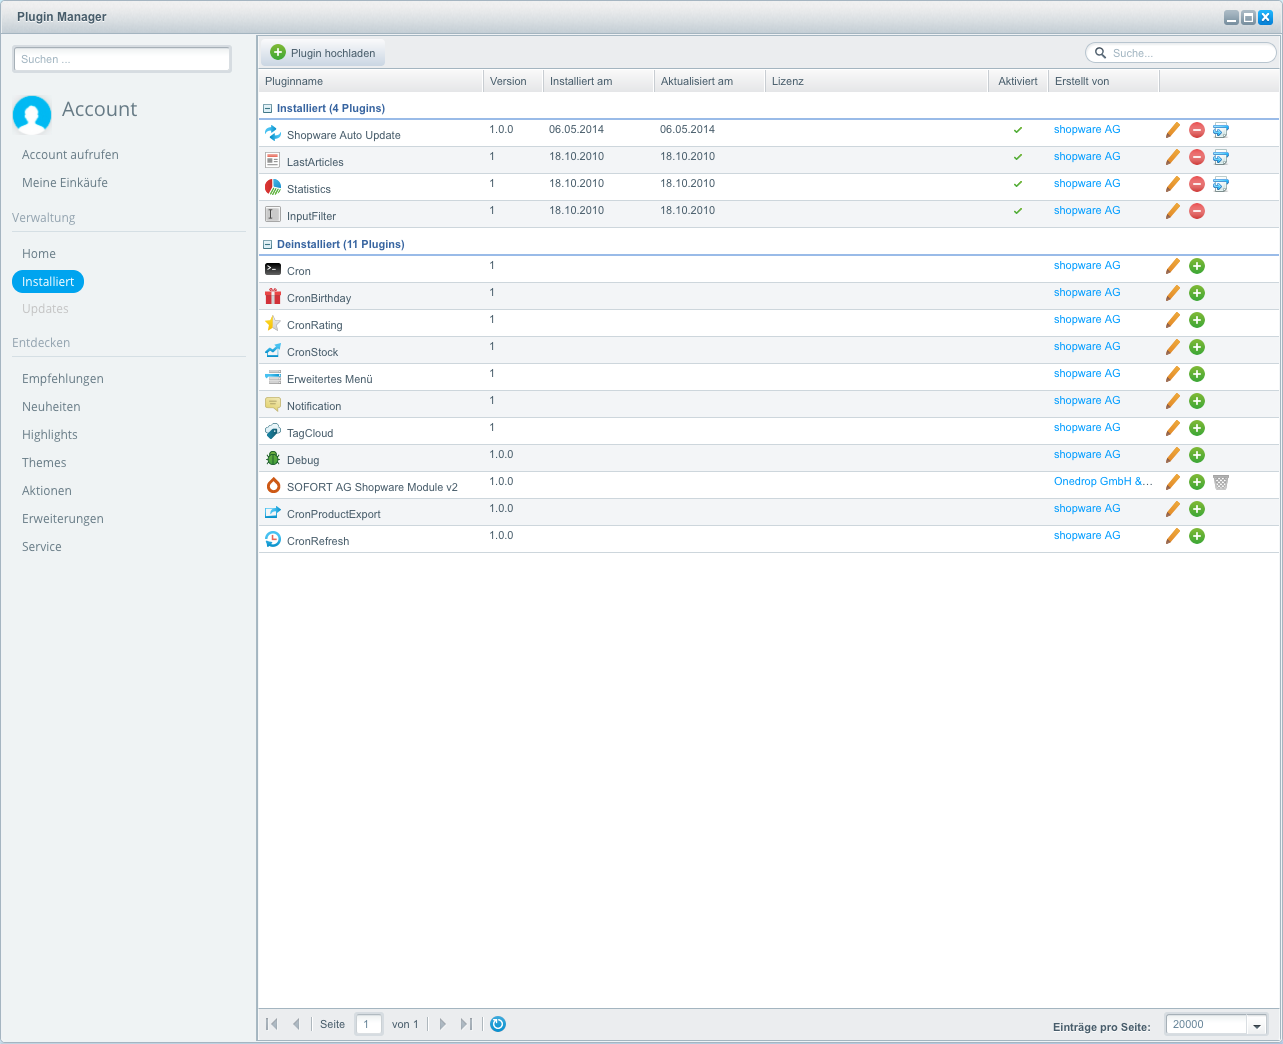Install the CronRefresh plugin via plus icon
This screenshot has width=1283, height=1044.
[x=1197, y=536]
